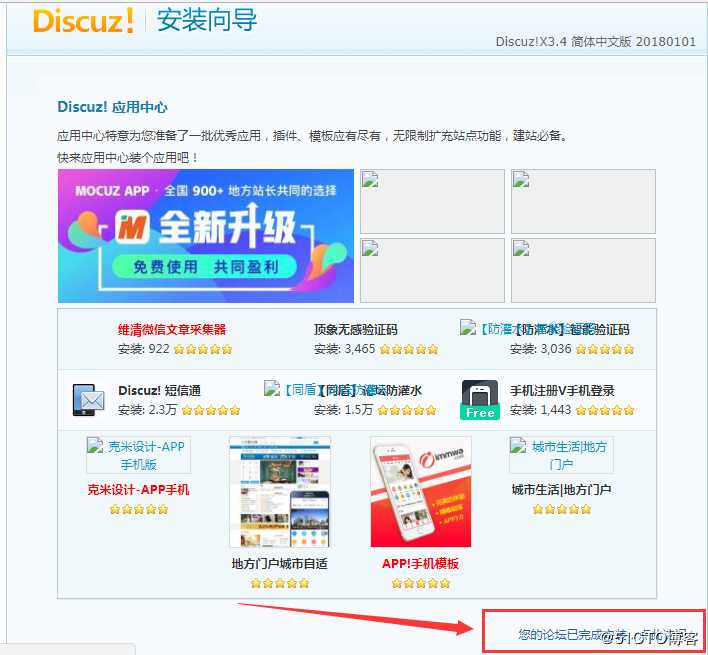The width and height of the screenshot is (708, 655).
Task: Click the 安装: 922 install count
Action: (x=144, y=349)
